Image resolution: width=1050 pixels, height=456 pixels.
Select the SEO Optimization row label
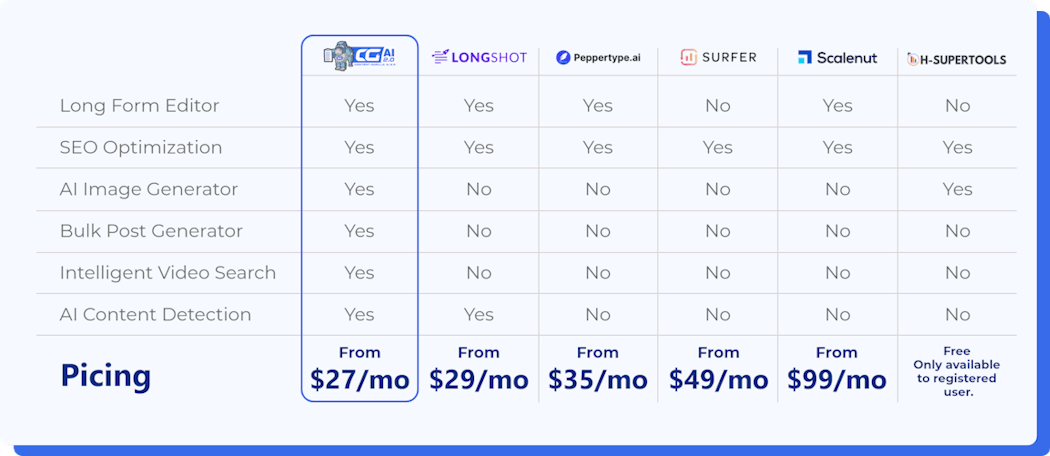pos(141,148)
